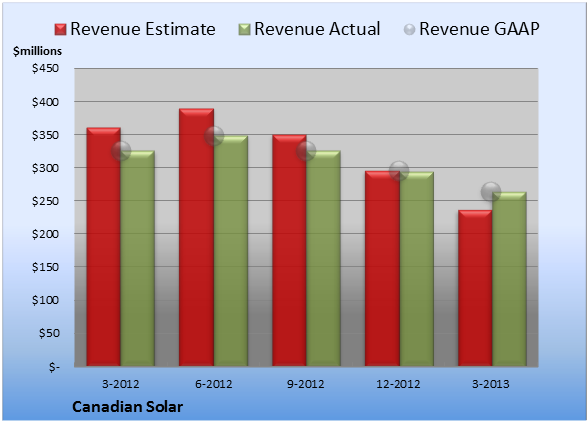This screenshot has width=588, height=422.
Task: Click the 3-2013 green actual bar
Action: tap(509, 279)
